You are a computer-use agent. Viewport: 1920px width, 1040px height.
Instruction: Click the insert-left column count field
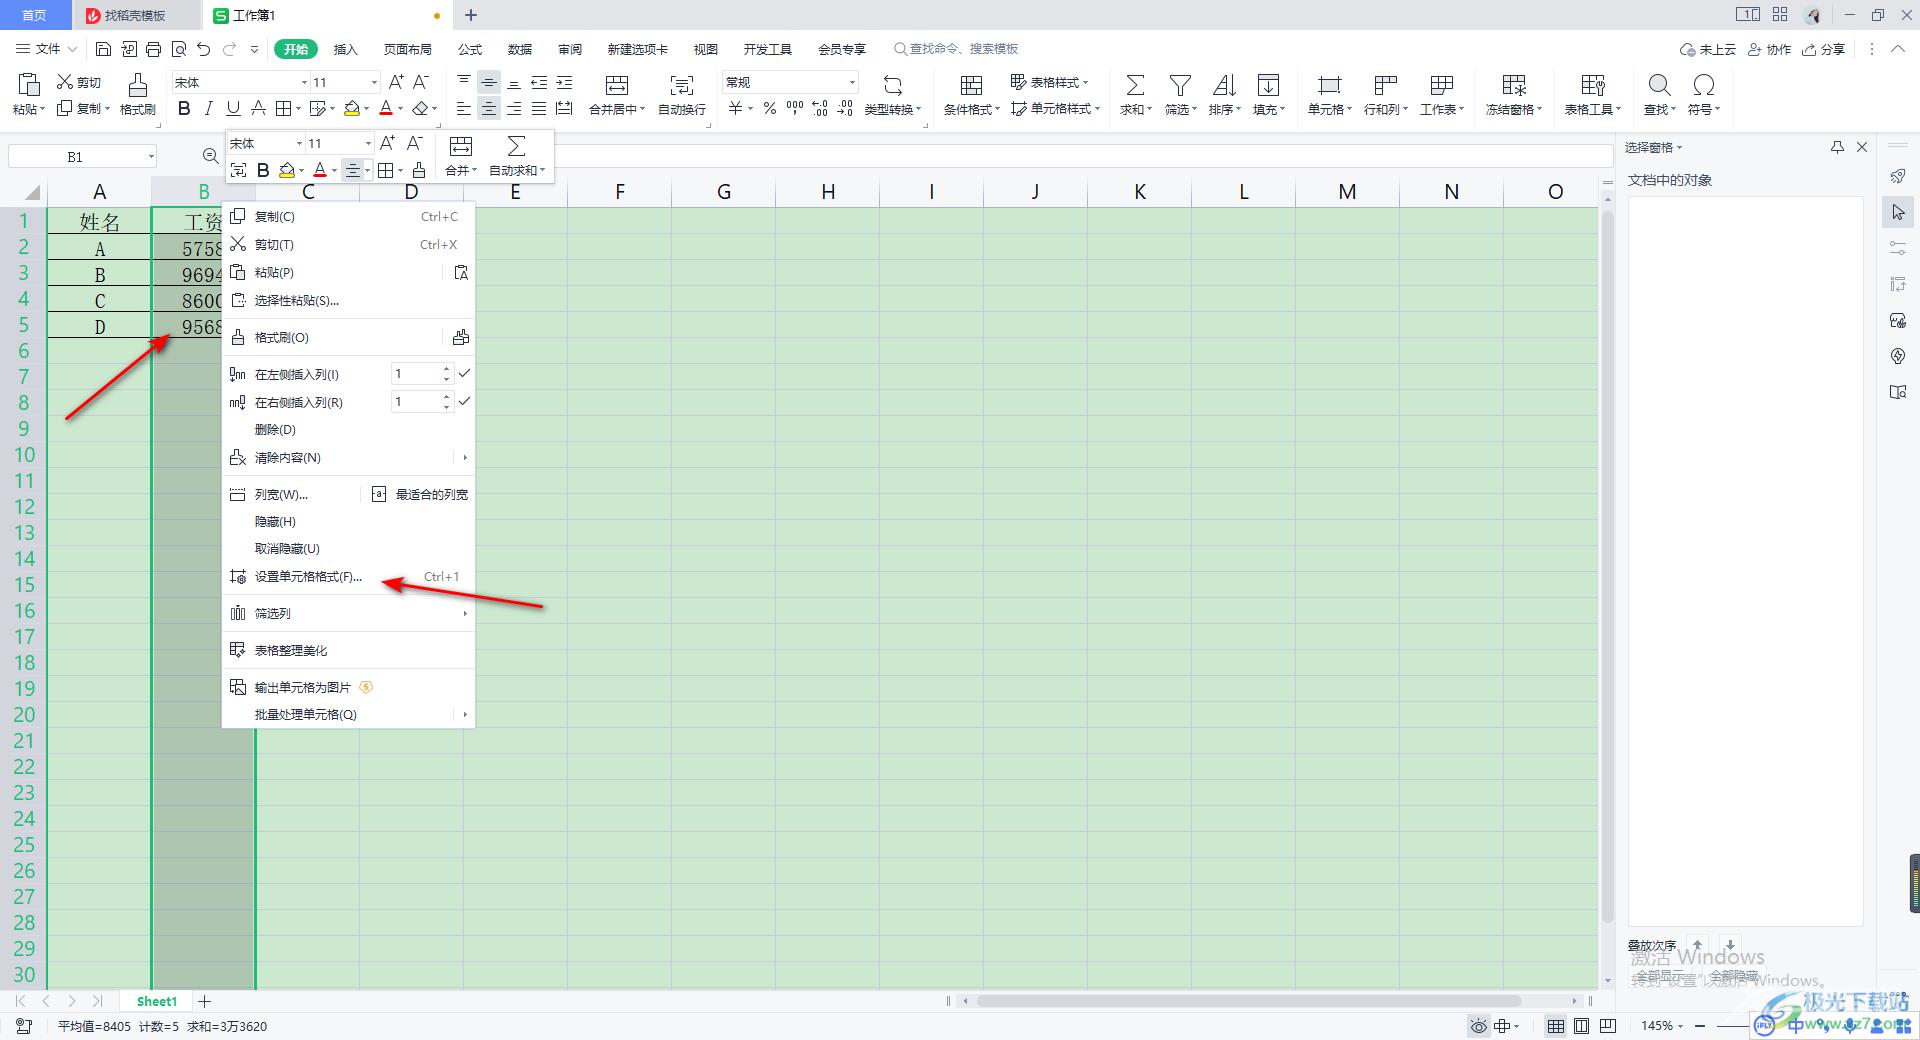click(x=422, y=373)
